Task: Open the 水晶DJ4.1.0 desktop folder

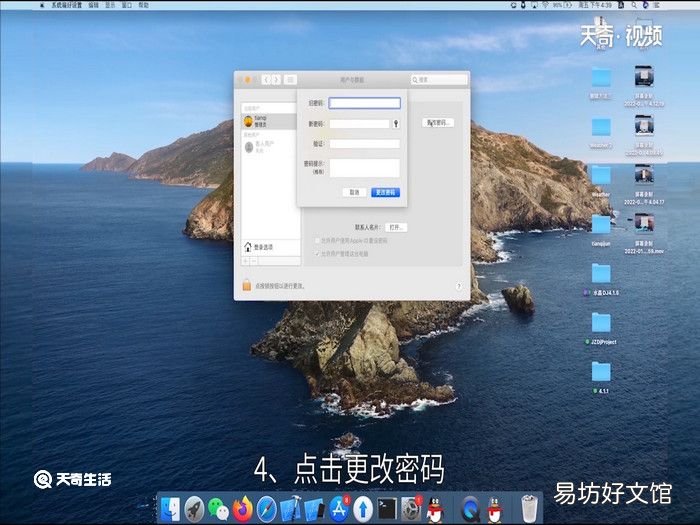Action: (x=601, y=273)
